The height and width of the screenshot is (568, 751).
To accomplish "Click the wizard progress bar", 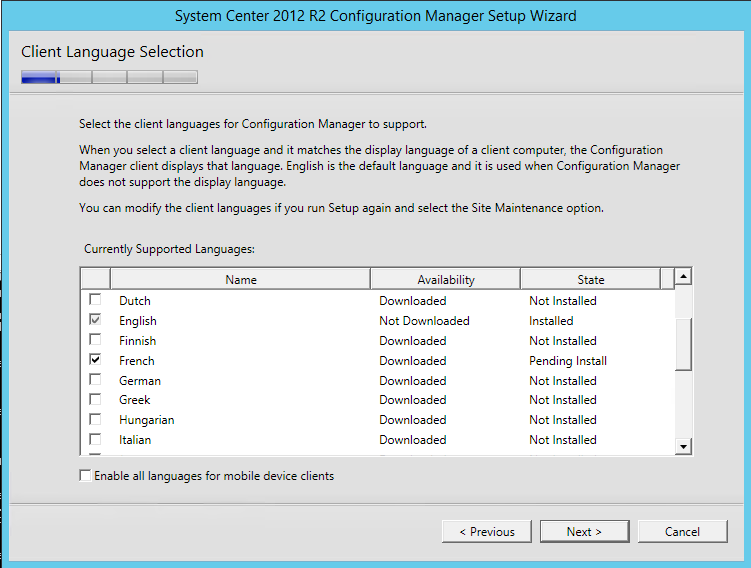I will [x=109, y=77].
